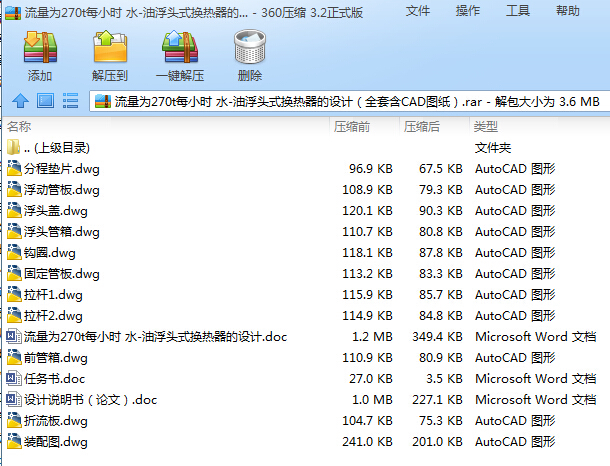The width and height of the screenshot is (610, 466).
Task: Click the 360压缩 app icon in title bar
Action: coord(13,13)
